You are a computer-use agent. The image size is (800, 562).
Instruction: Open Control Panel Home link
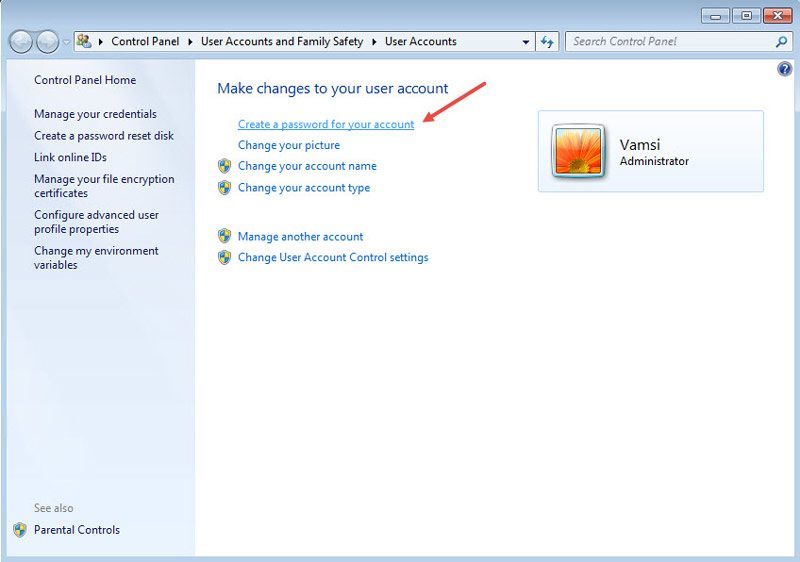(85, 80)
